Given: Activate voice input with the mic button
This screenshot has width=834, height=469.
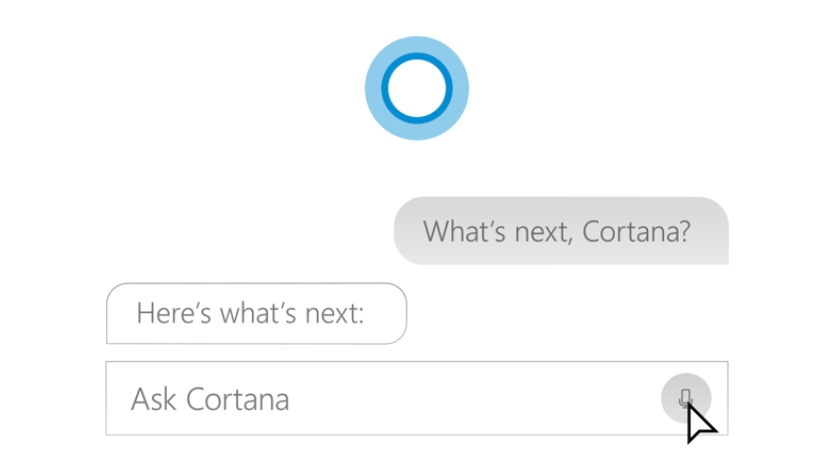Looking at the screenshot, I should pyautogui.click(x=686, y=398).
